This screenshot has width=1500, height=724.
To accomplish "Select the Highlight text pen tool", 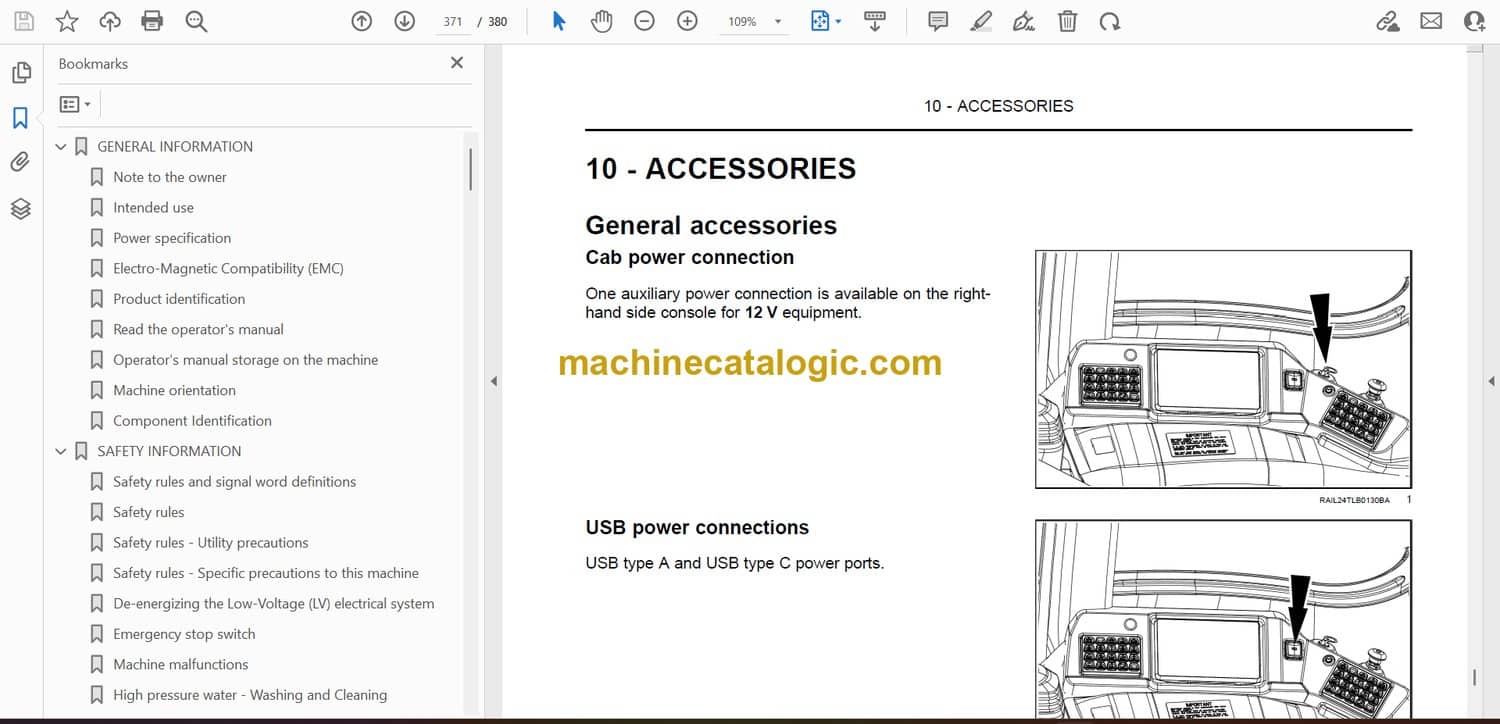I will (981, 21).
